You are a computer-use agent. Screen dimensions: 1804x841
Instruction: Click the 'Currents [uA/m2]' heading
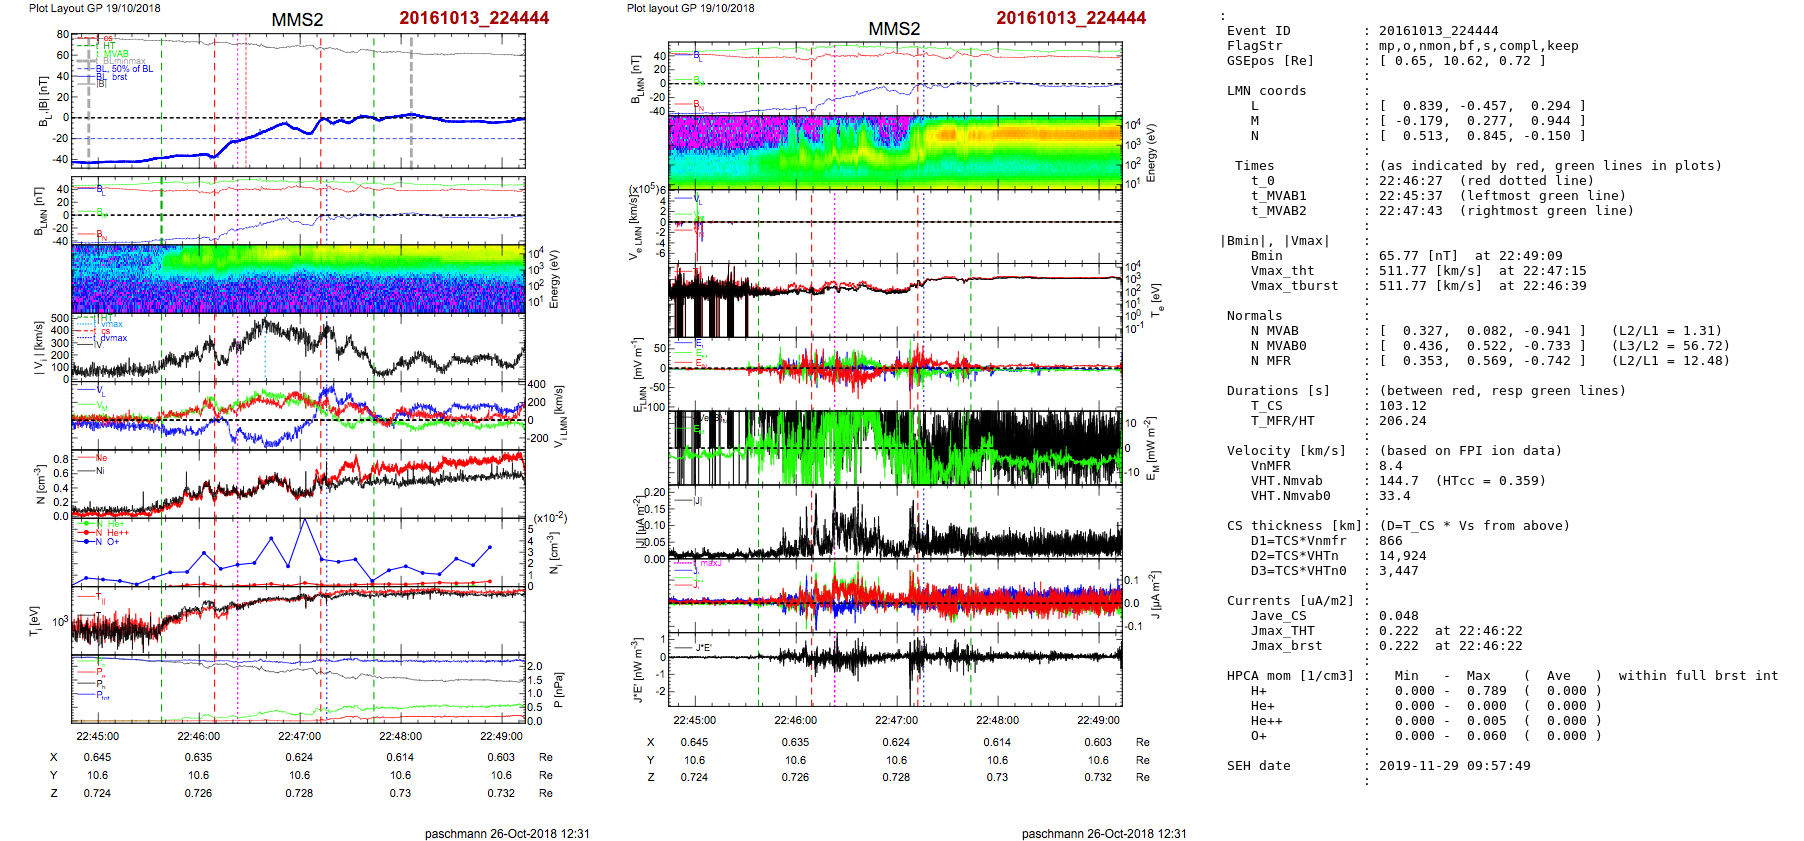1290,601
